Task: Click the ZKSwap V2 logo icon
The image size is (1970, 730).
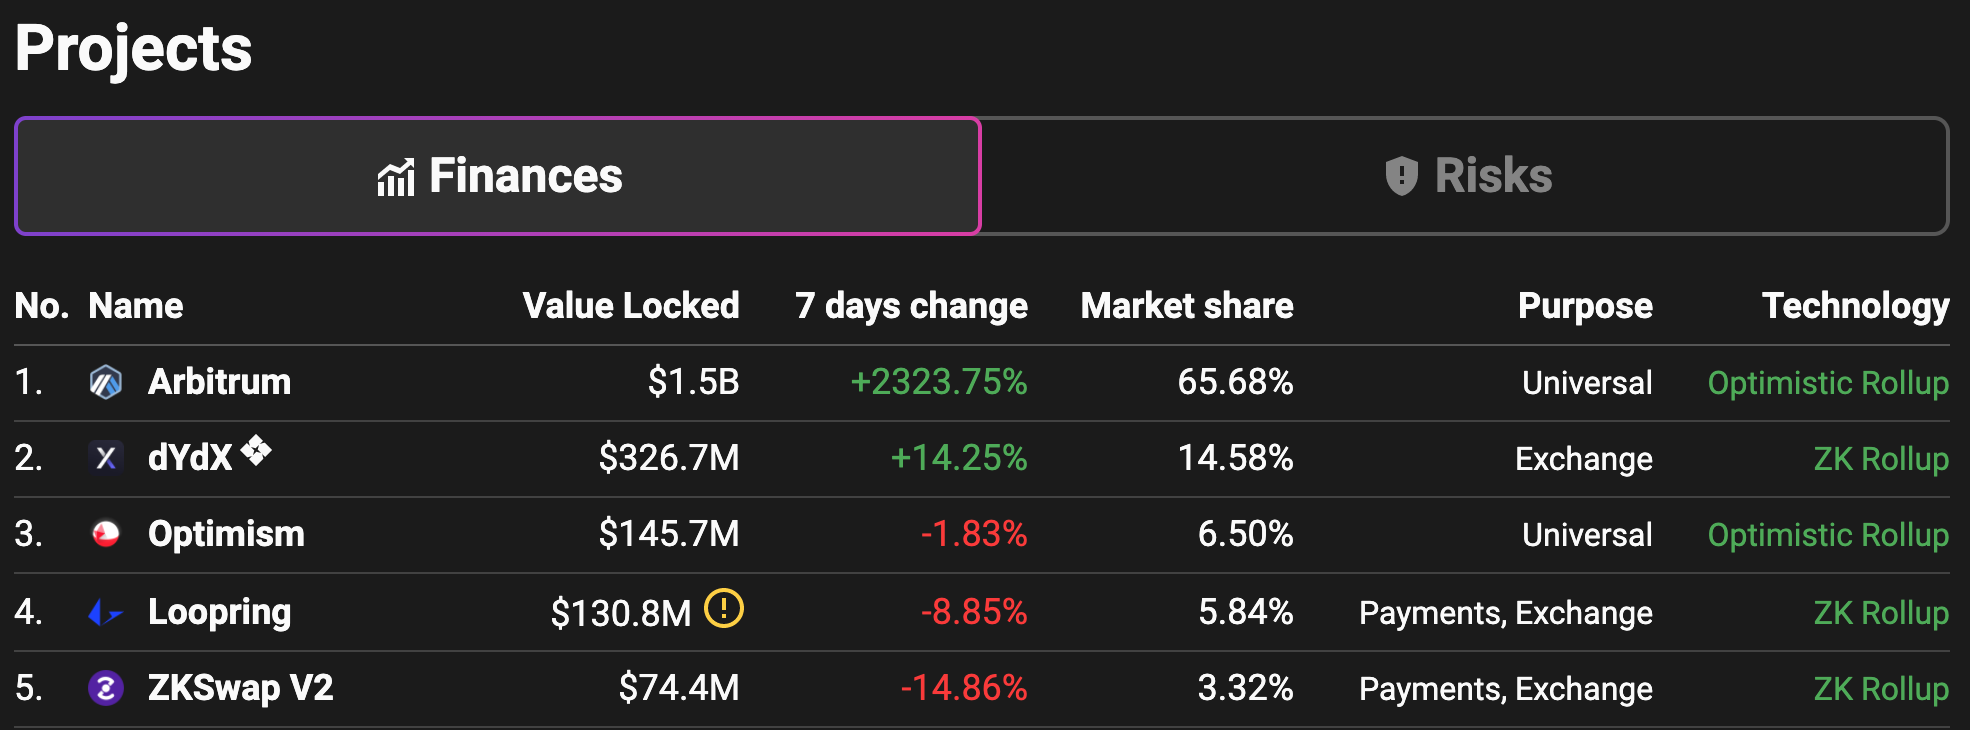Action: click(x=106, y=688)
